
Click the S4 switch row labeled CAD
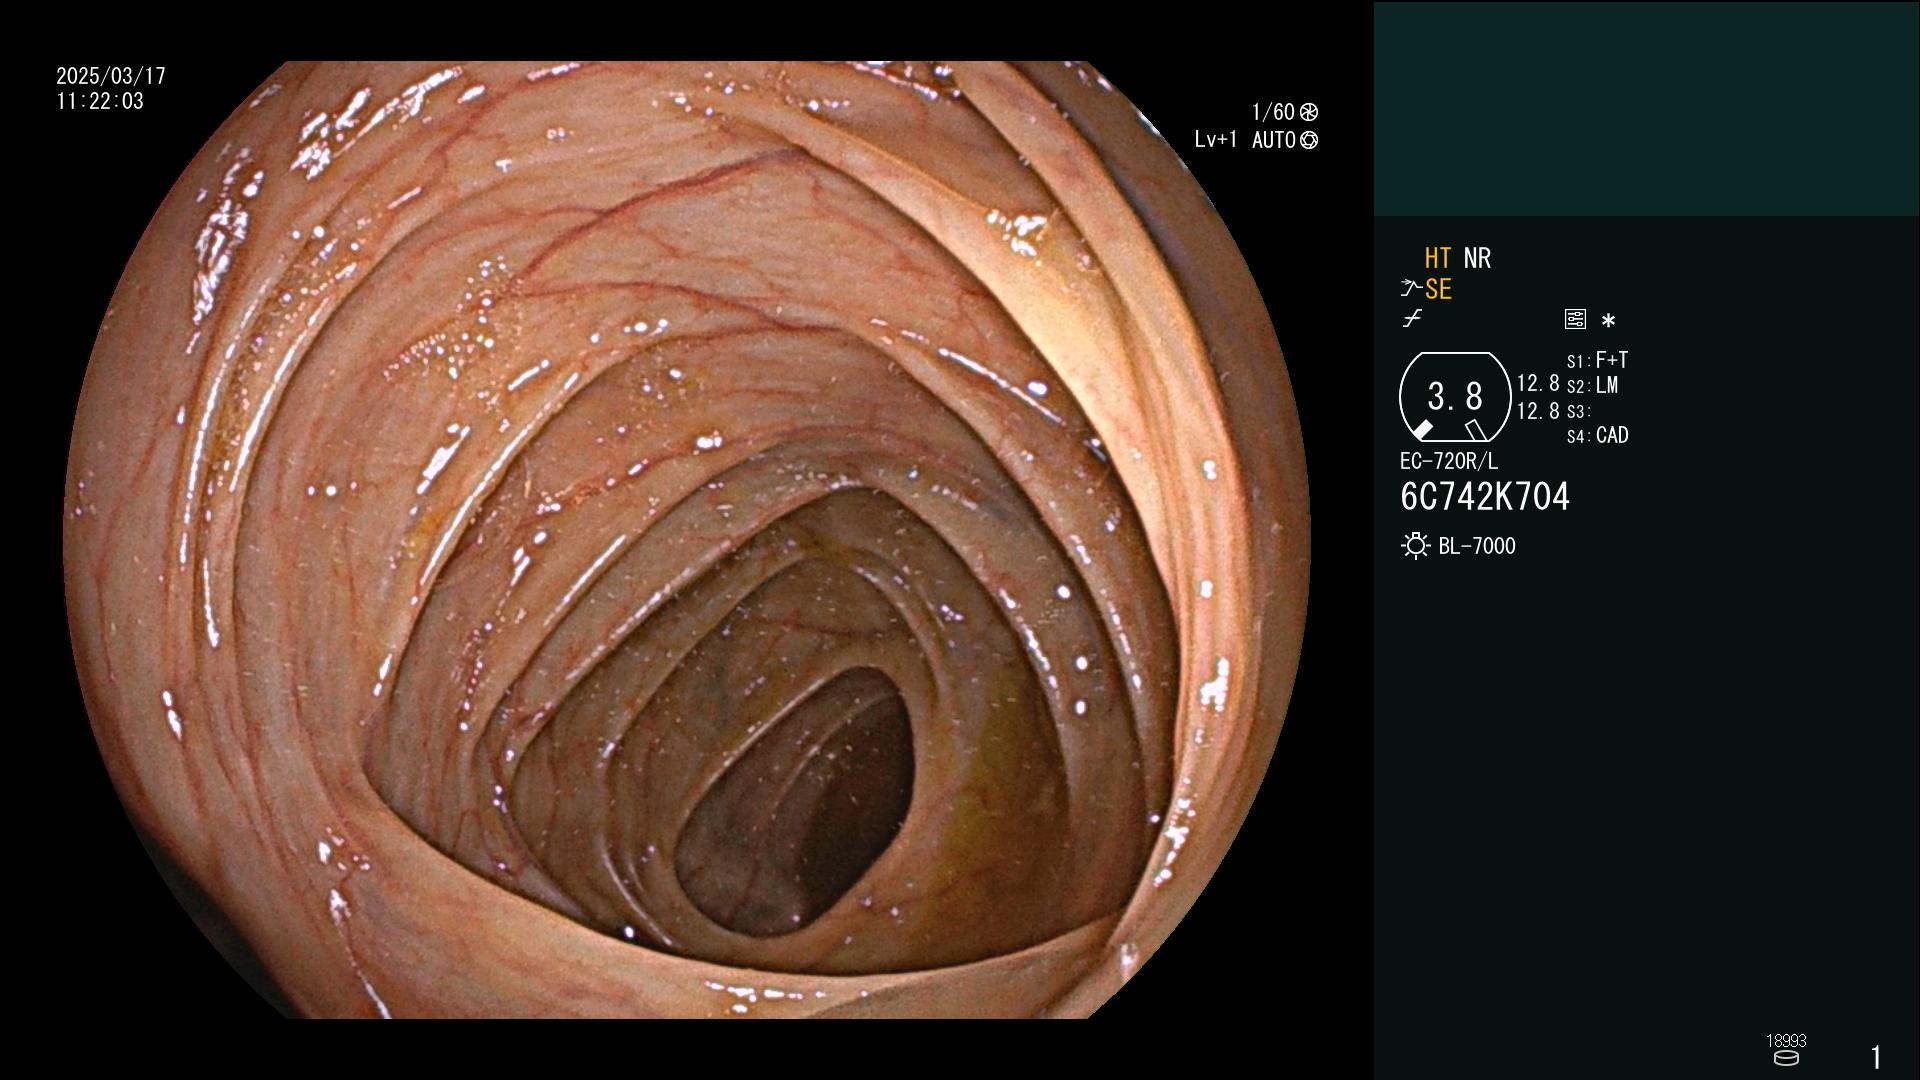click(1598, 436)
